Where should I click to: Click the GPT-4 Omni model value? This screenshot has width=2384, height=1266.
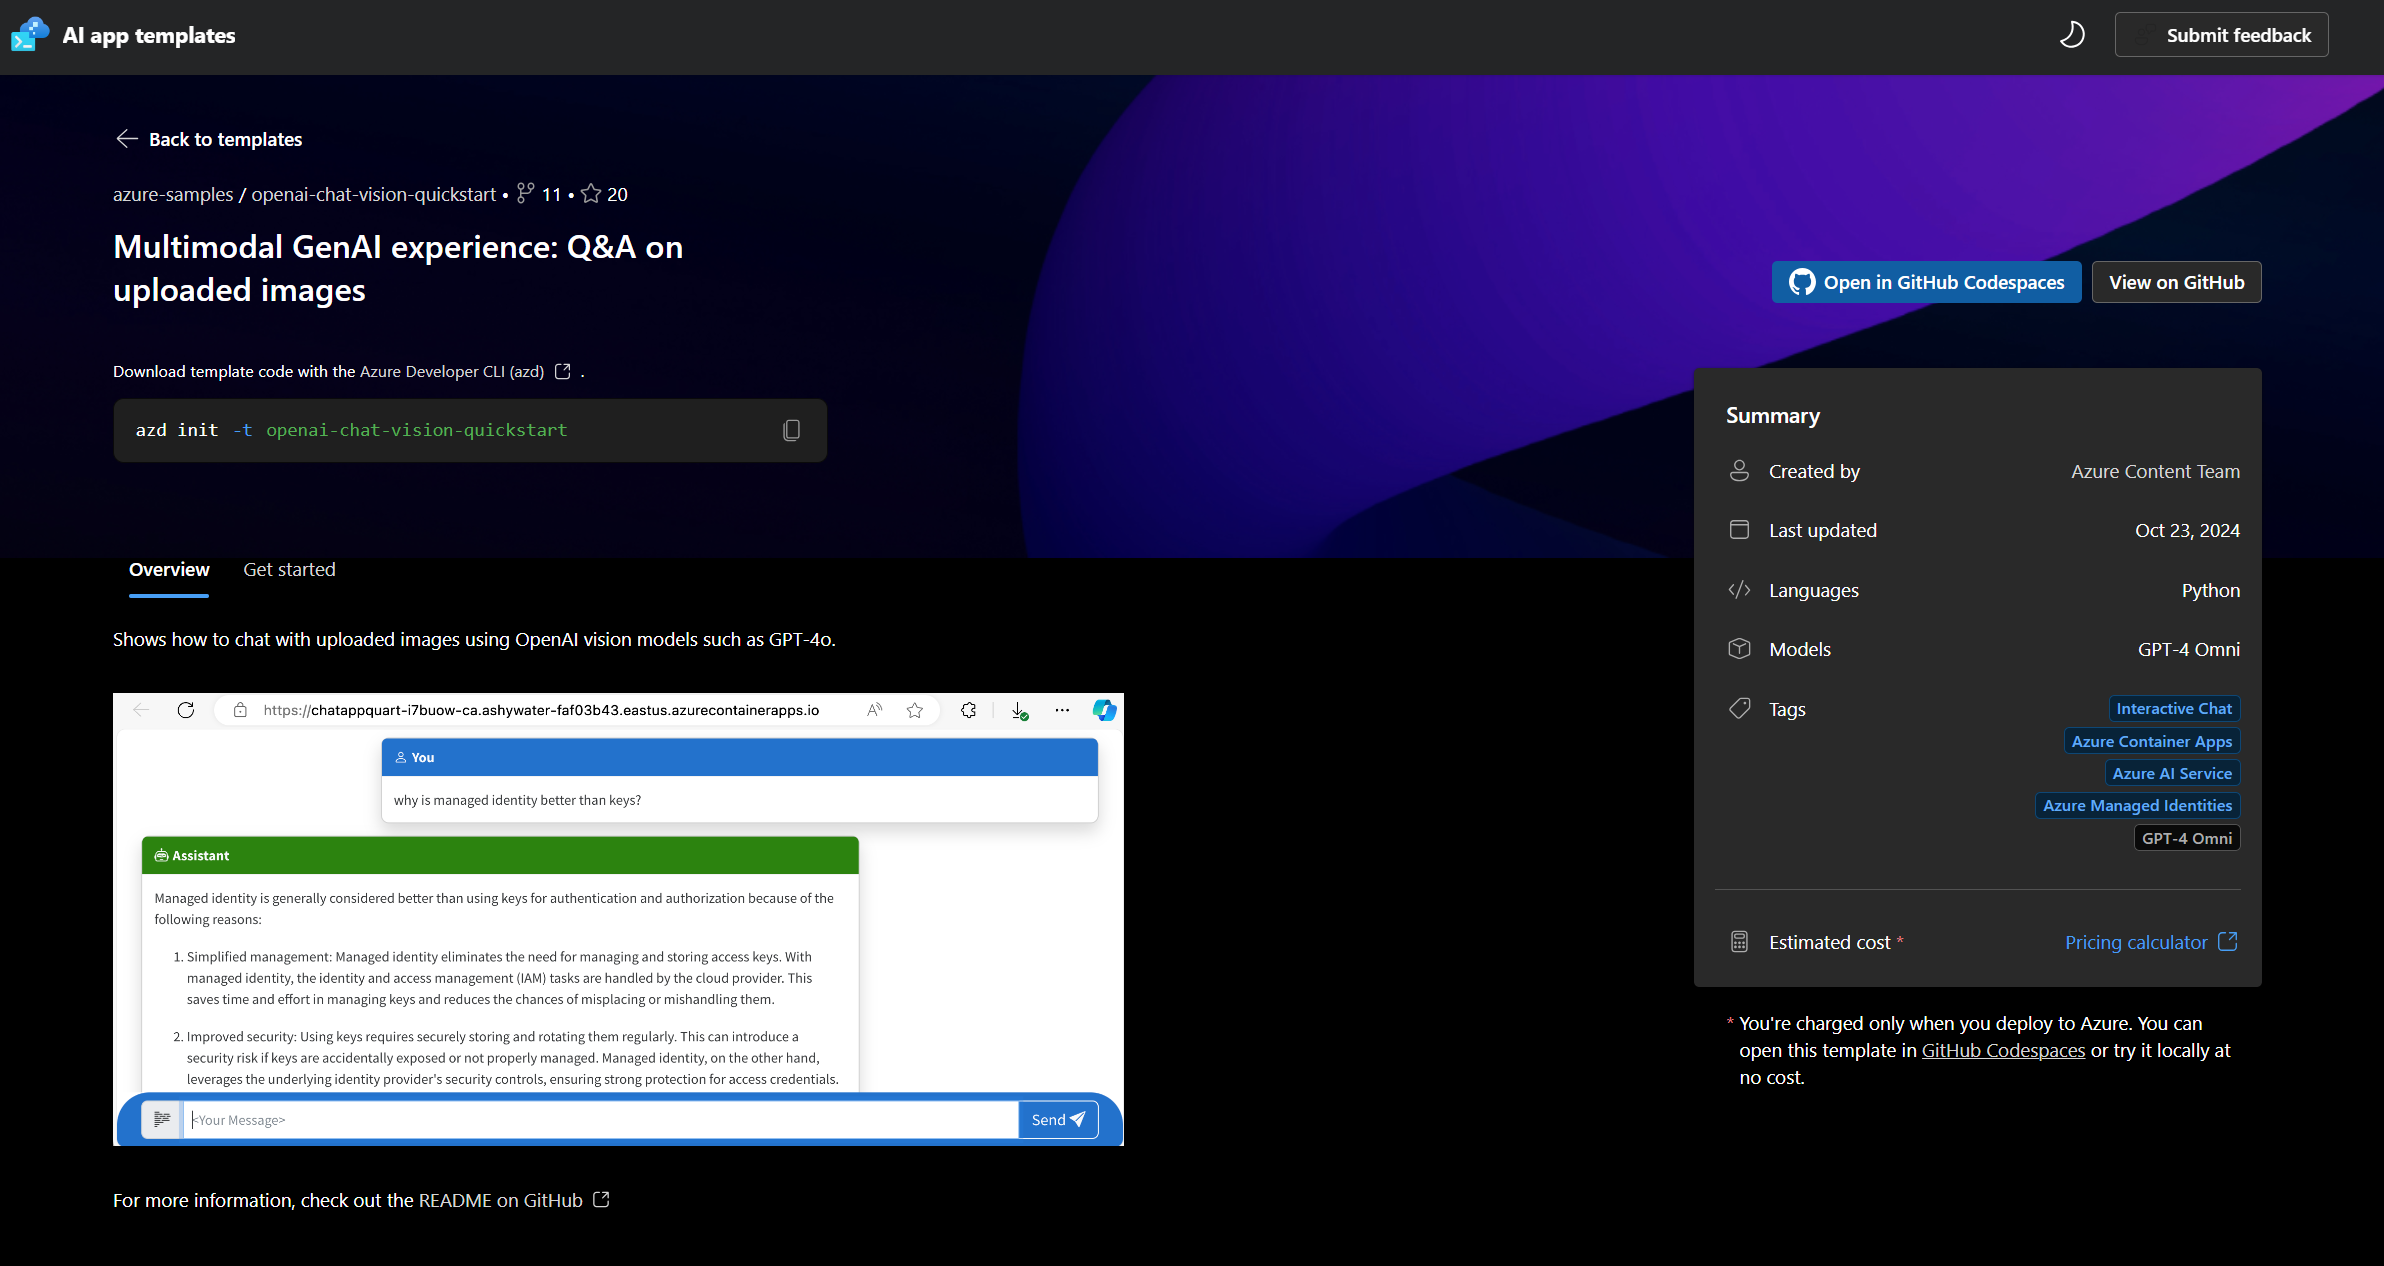click(2188, 649)
